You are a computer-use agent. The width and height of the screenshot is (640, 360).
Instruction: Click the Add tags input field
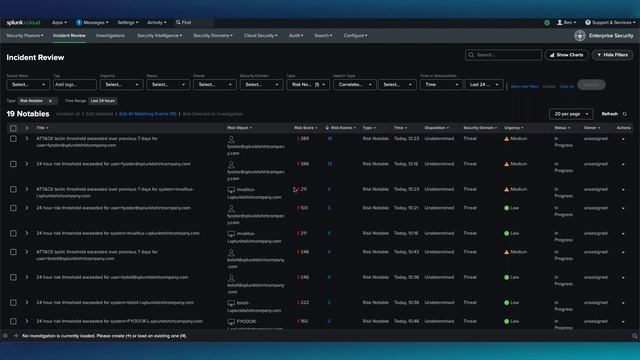75,84
